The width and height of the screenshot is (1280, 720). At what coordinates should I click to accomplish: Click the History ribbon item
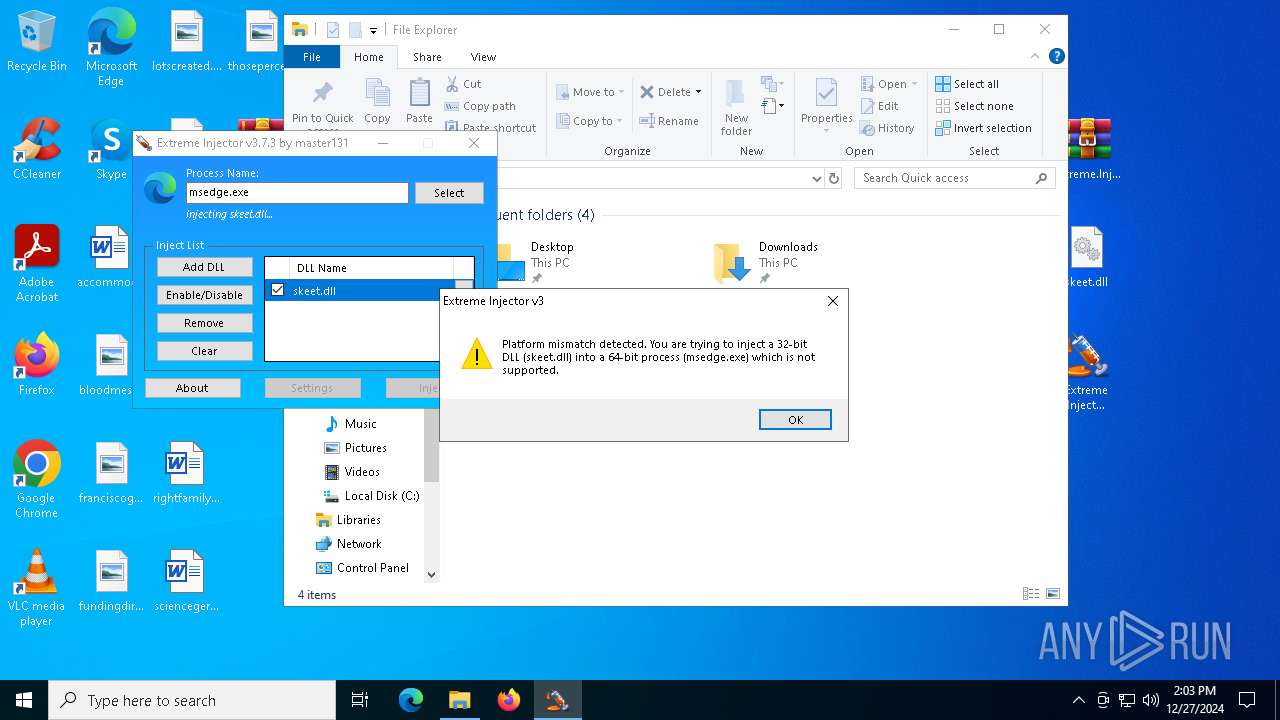point(887,128)
